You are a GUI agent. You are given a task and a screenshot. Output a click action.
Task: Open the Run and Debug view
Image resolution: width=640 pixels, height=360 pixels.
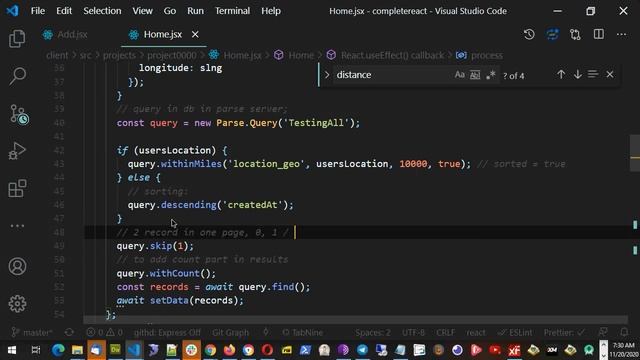pyautogui.click(x=17, y=151)
